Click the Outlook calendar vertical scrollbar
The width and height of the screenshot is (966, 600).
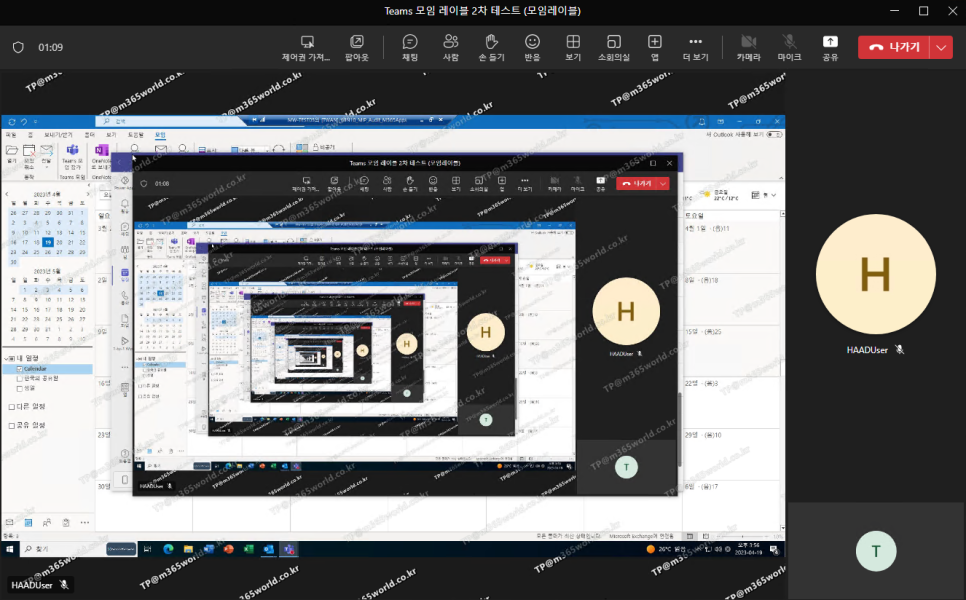pos(782,370)
